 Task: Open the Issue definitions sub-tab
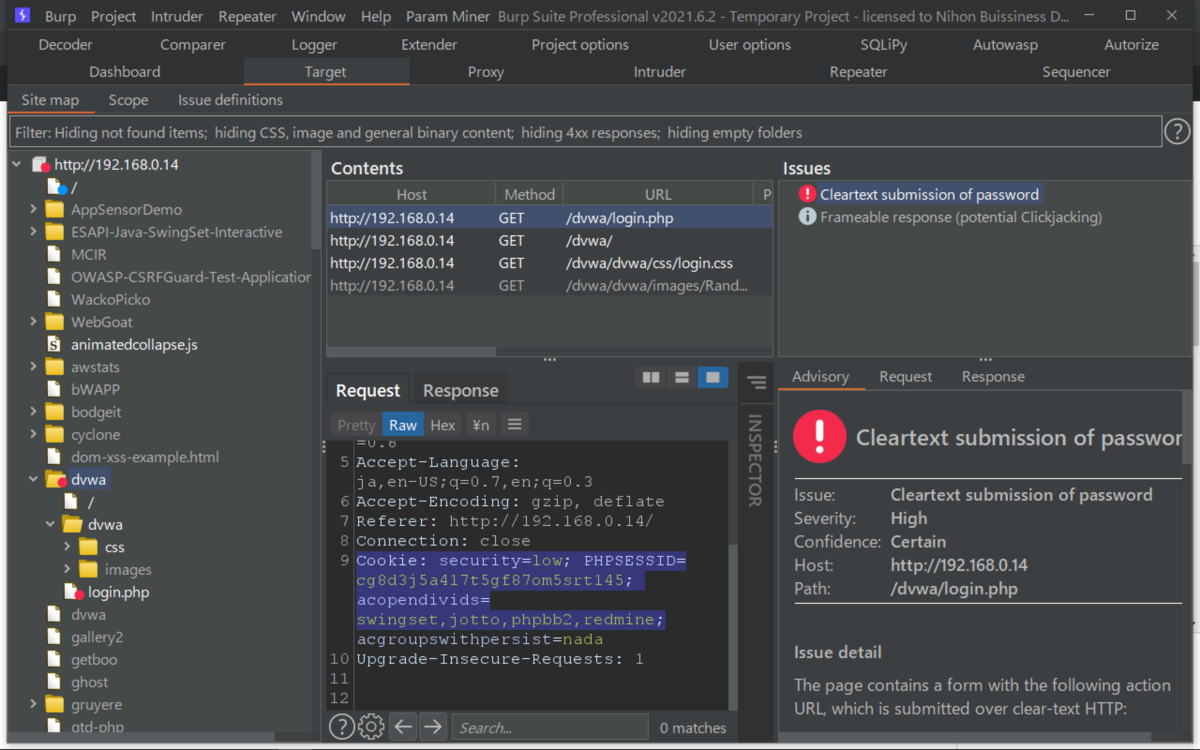230,100
